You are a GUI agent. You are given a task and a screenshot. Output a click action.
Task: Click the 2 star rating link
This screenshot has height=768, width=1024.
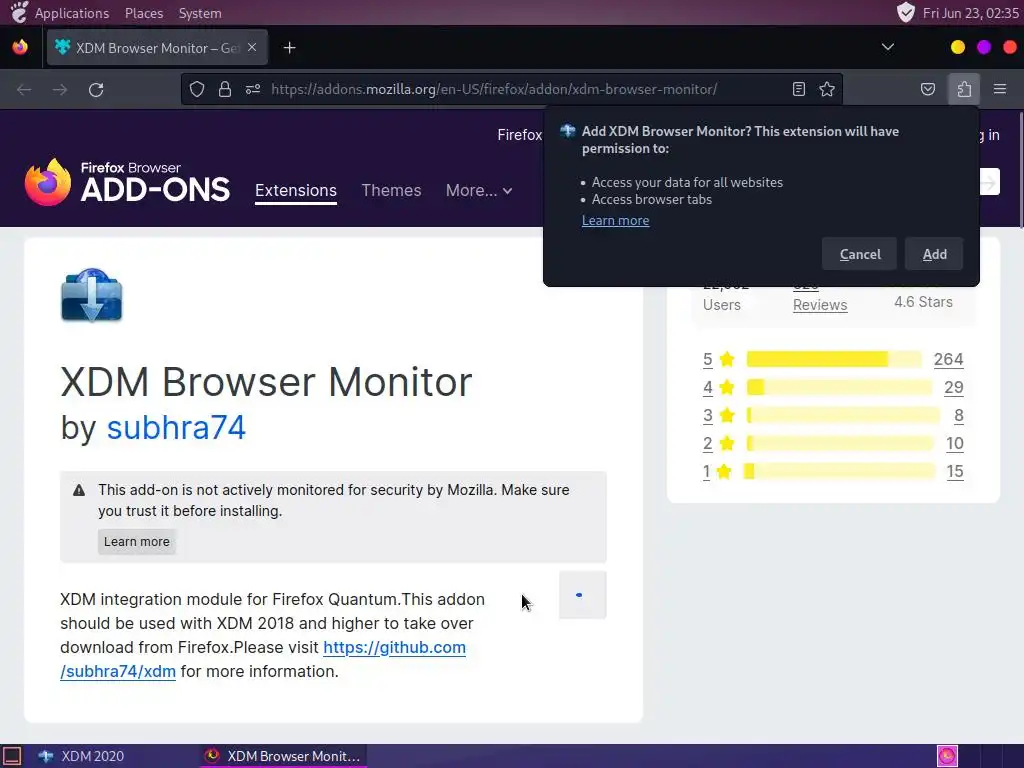(x=708, y=443)
